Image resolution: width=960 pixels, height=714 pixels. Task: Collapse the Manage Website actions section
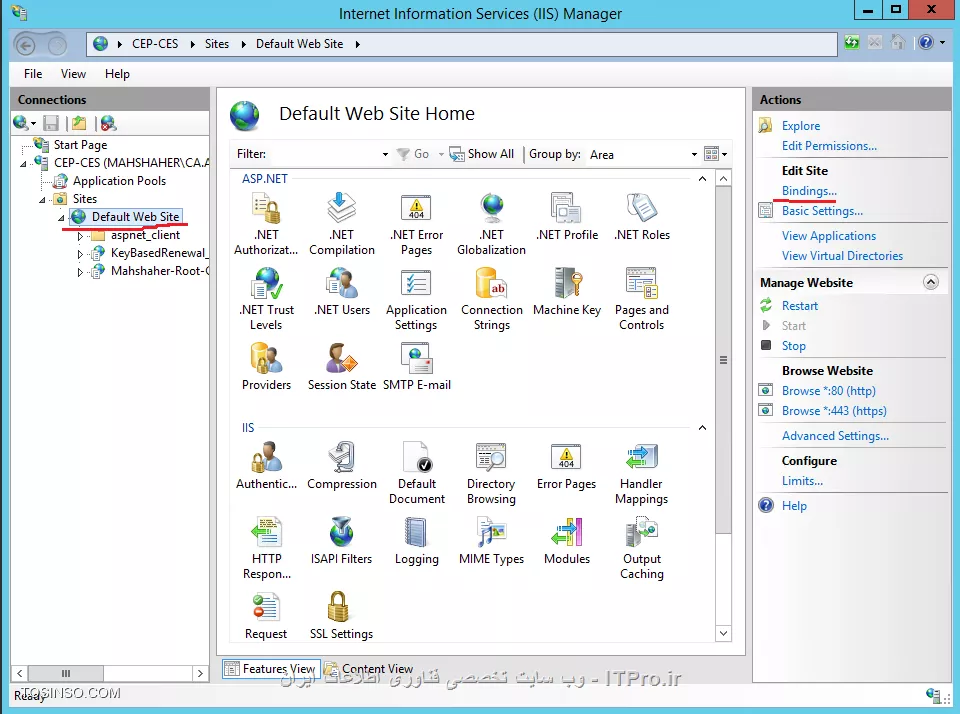(931, 282)
